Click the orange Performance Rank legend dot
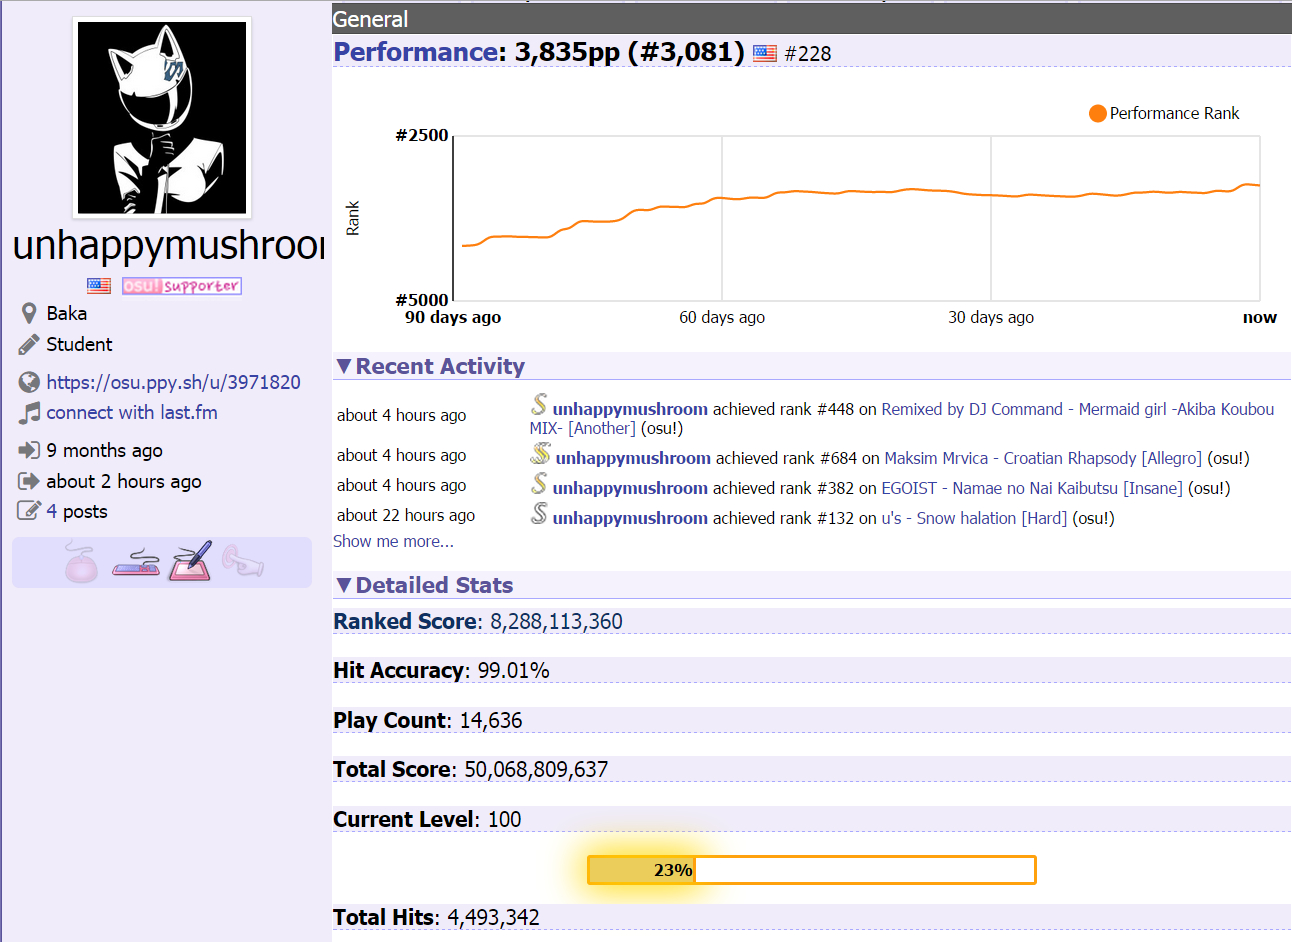This screenshot has height=942, width=1292. pyautogui.click(x=1098, y=114)
